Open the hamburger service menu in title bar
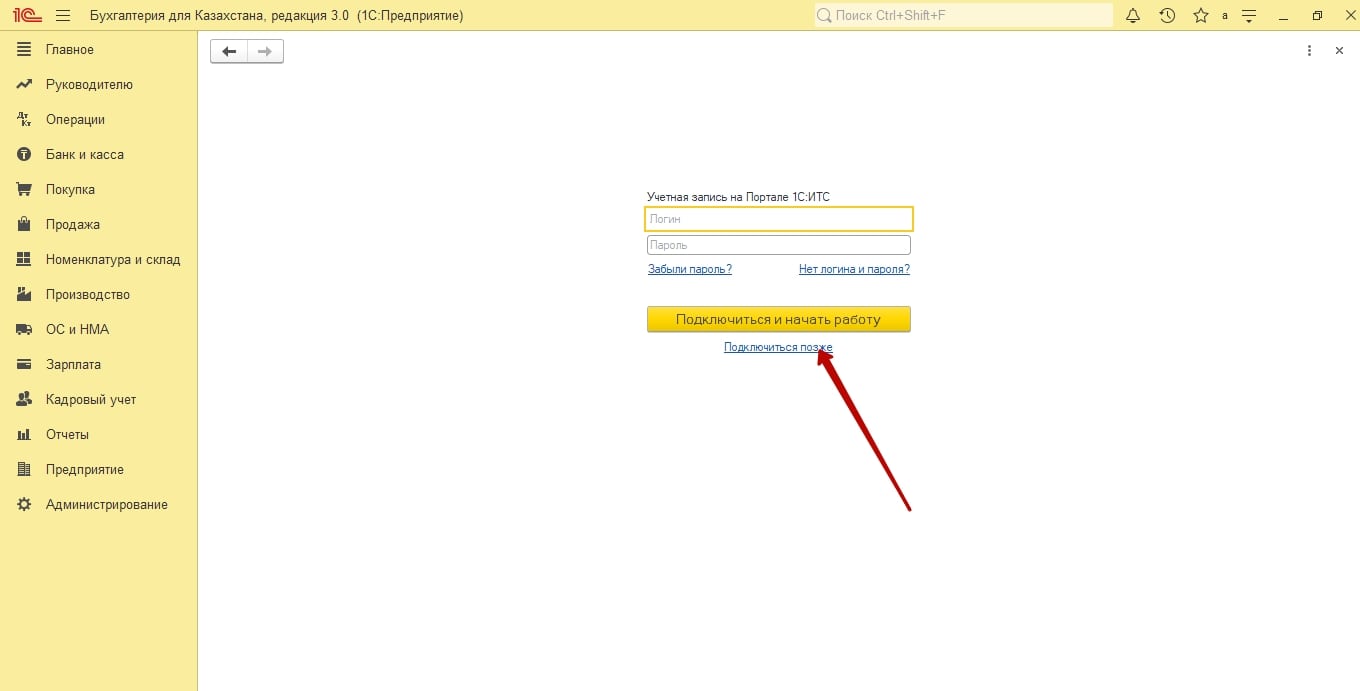The image size is (1360, 691). 63,16
